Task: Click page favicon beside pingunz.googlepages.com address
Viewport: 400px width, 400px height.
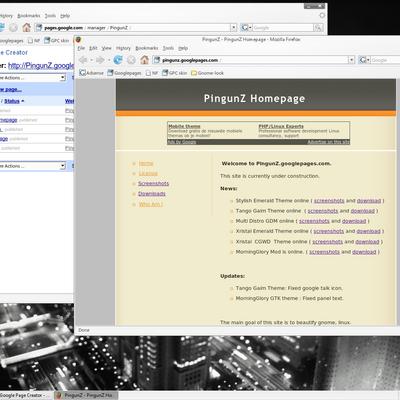Action: 157,60
